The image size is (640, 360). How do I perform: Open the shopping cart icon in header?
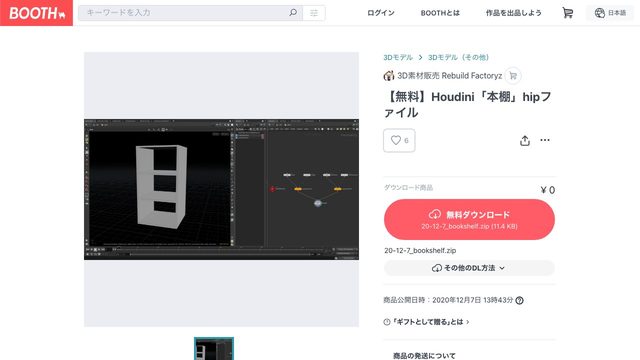click(567, 13)
